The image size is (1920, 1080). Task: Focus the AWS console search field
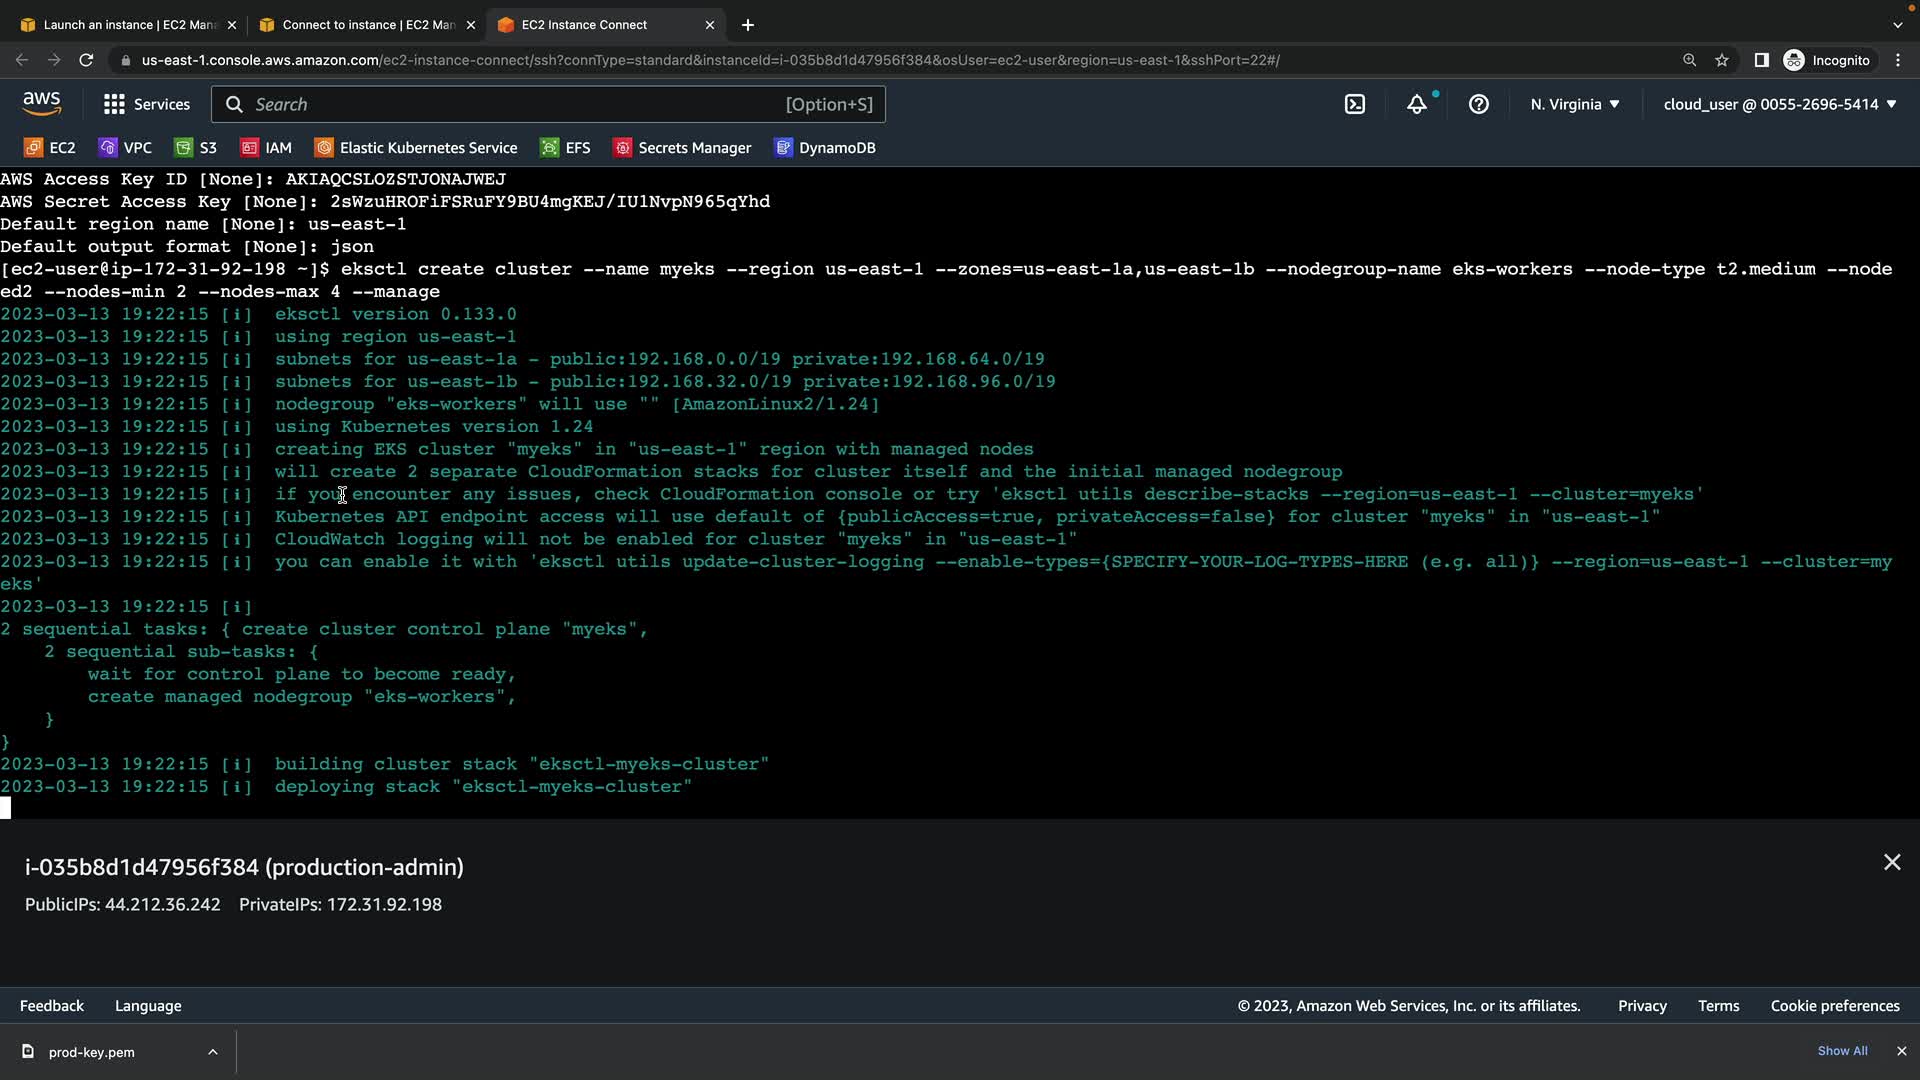[548, 104]
